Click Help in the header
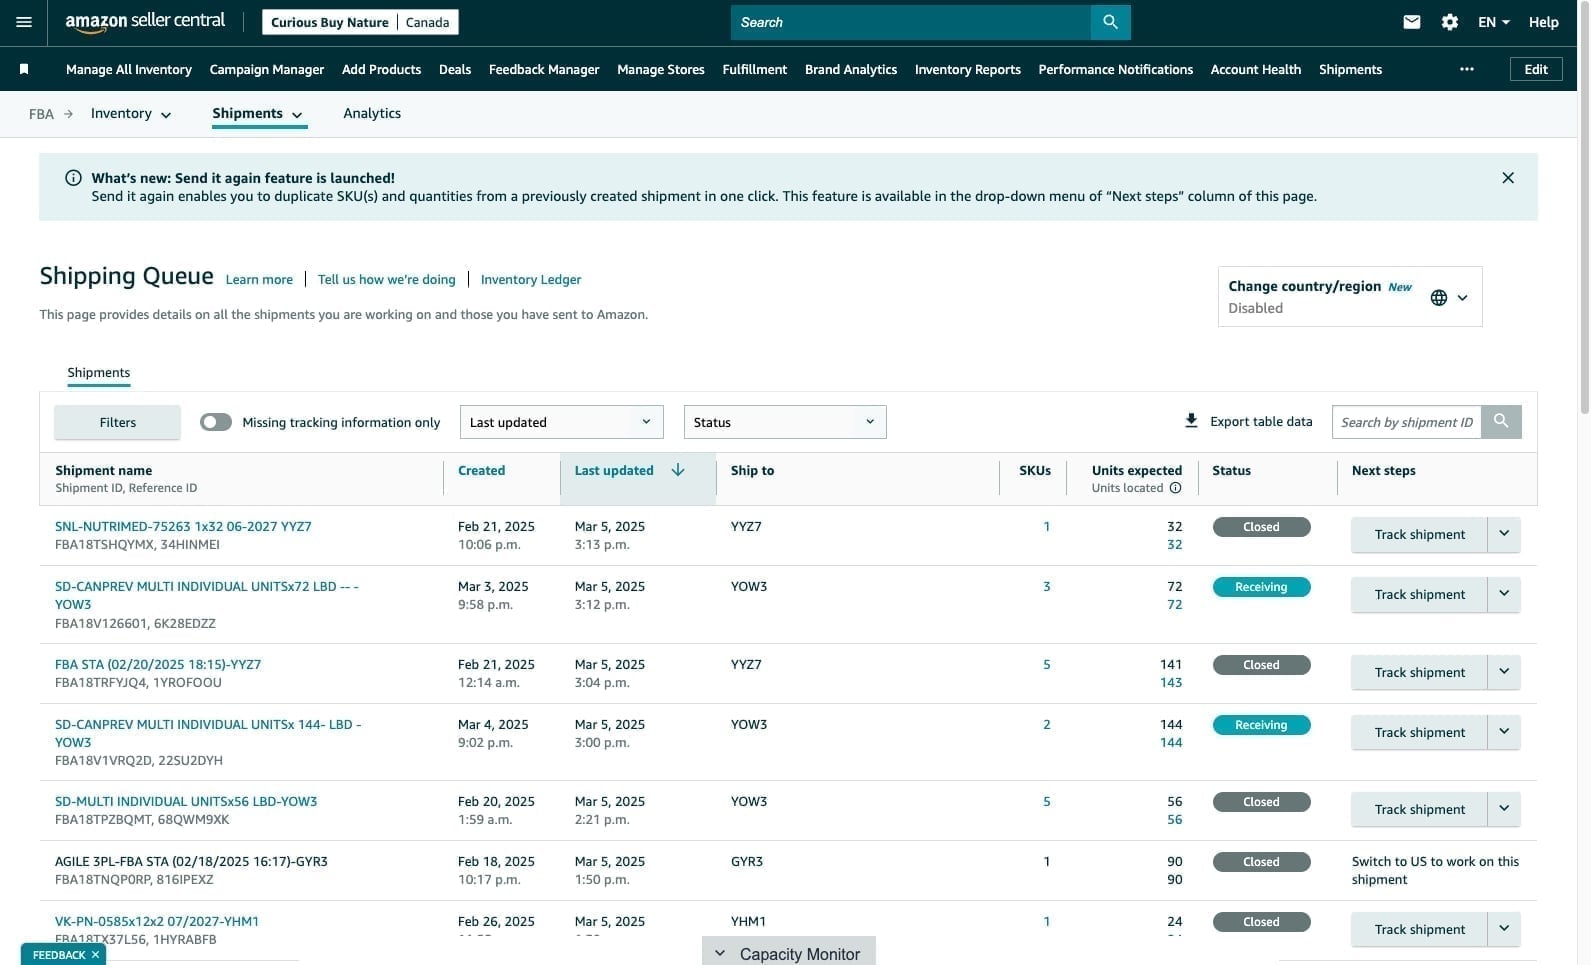 [1543, 22]
